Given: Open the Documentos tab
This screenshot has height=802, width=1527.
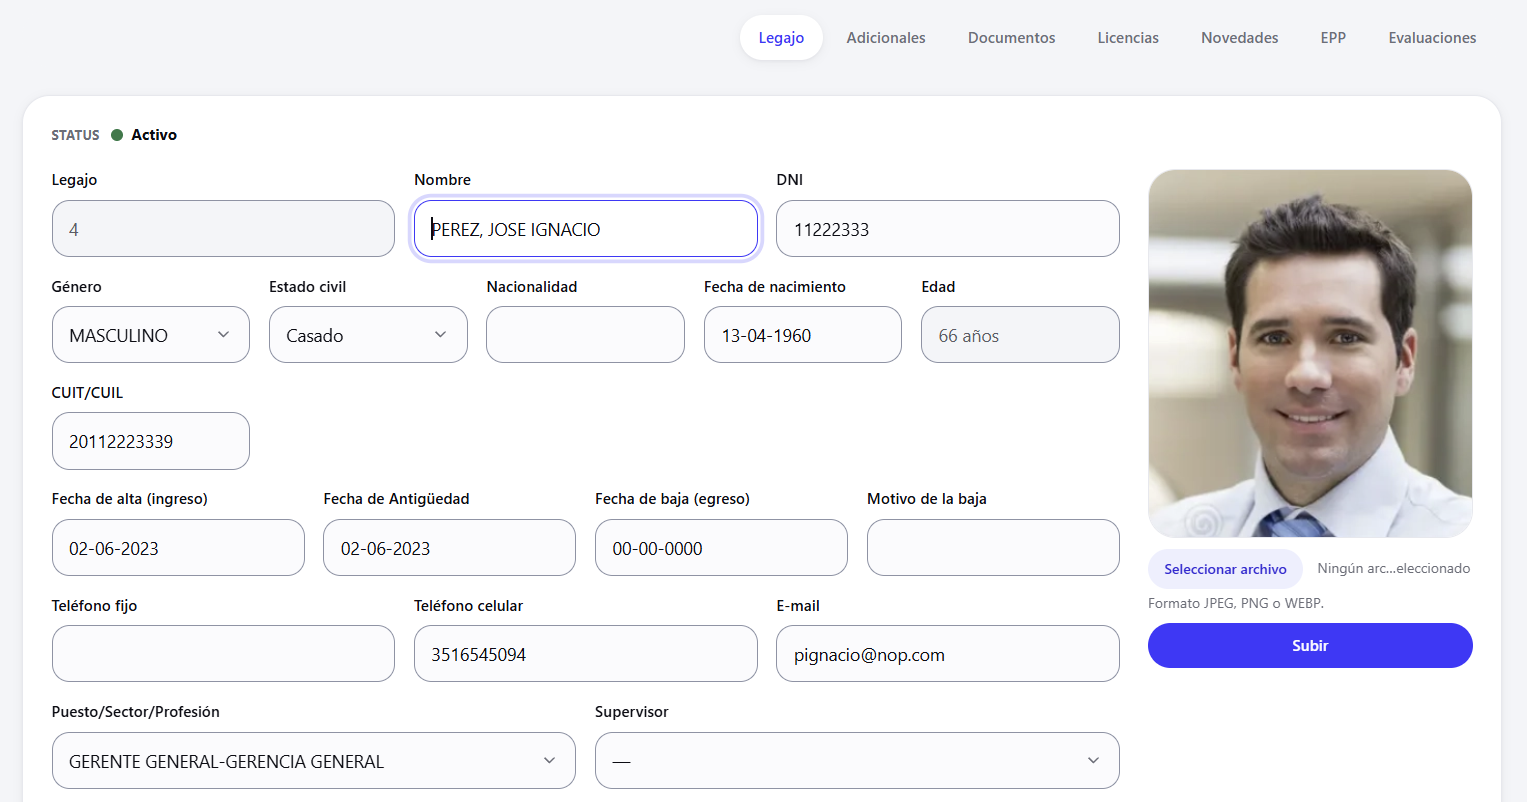Looking at the screenshot, I should (1011, 38).
